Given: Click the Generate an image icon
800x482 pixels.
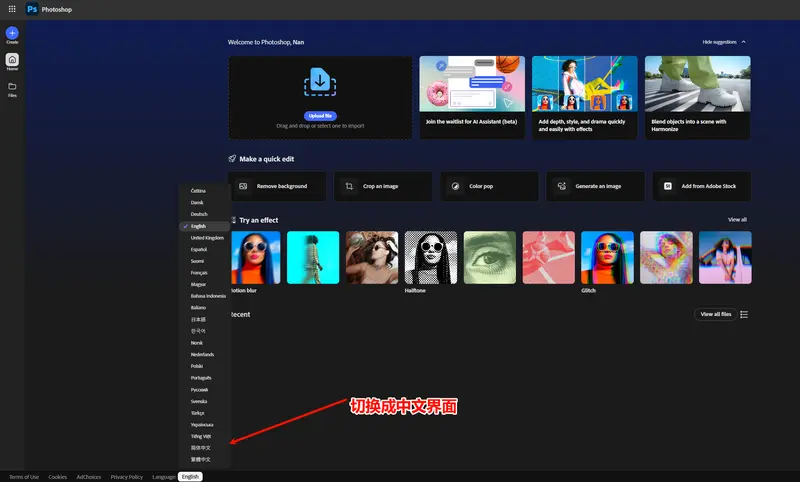Looking at the screenshot, I should [x=561, y=186].
